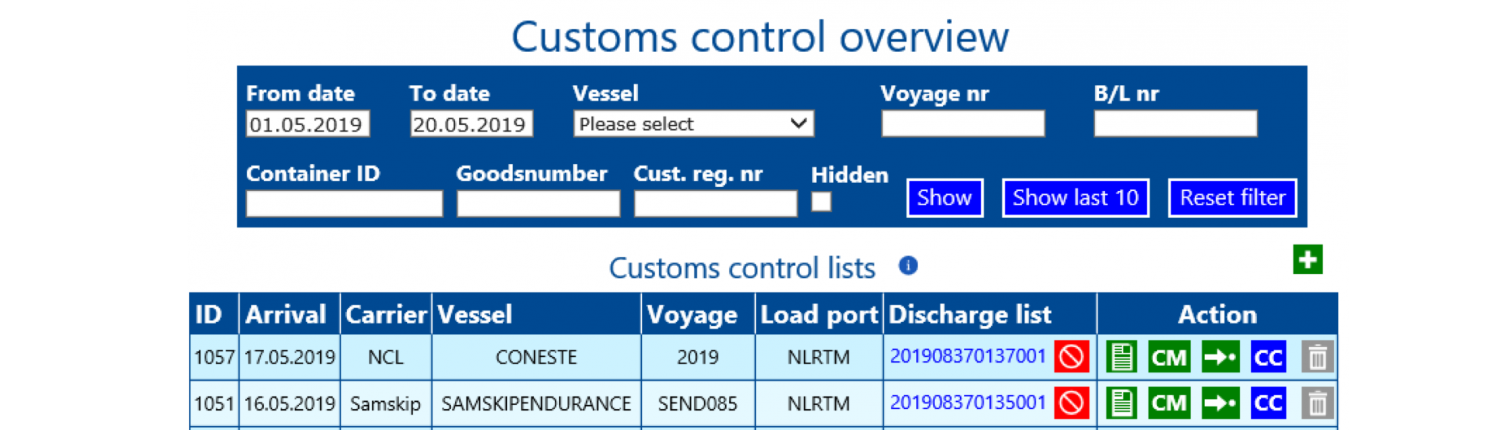Open discharge list 201908370137001
Screen dimensions: 1500x430
(x=968, y=356)
